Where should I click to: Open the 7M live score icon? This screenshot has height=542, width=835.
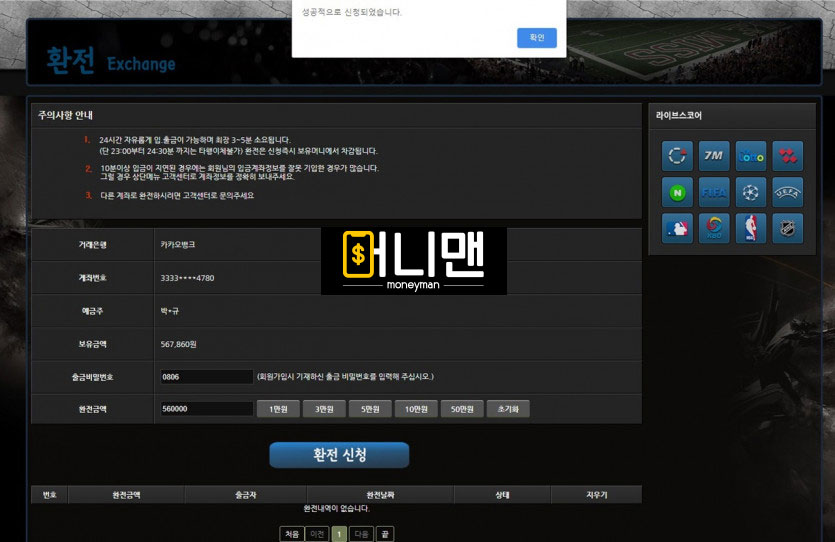click(x=713, y=156)
